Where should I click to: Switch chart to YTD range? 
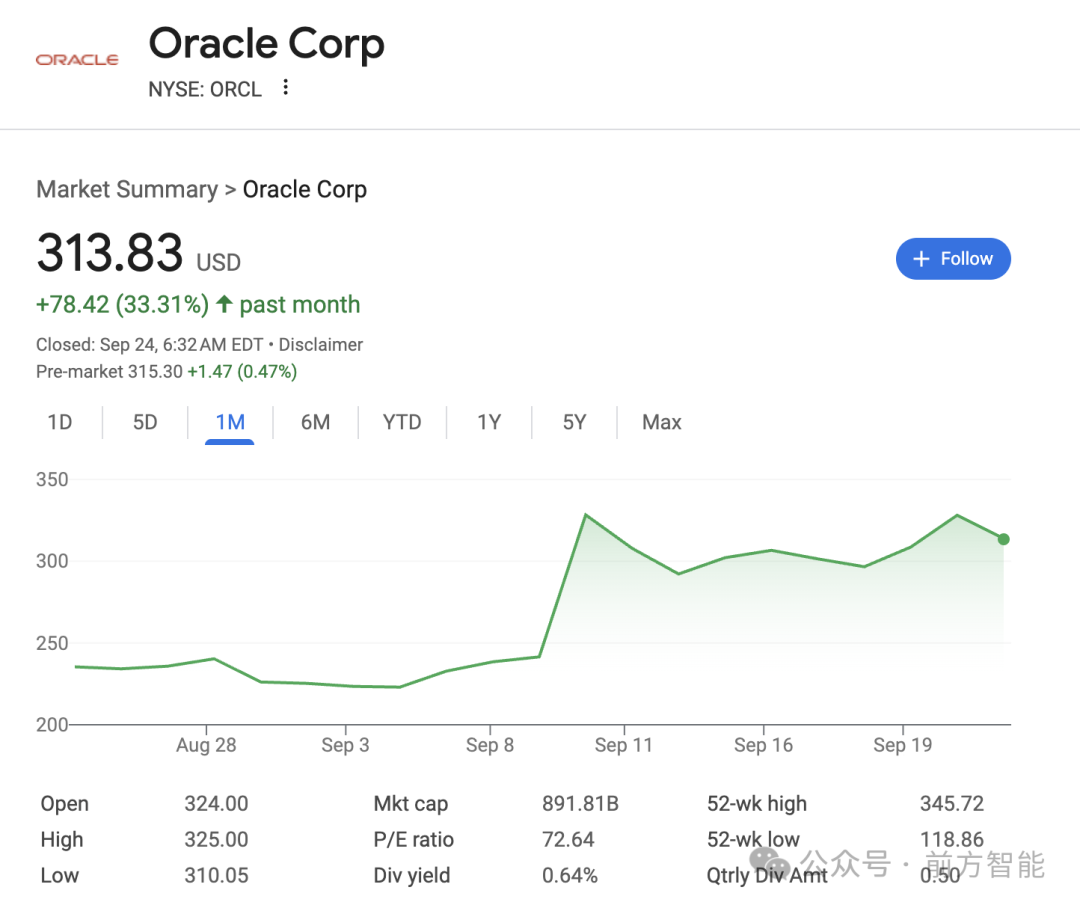click(x=402, y=422)
